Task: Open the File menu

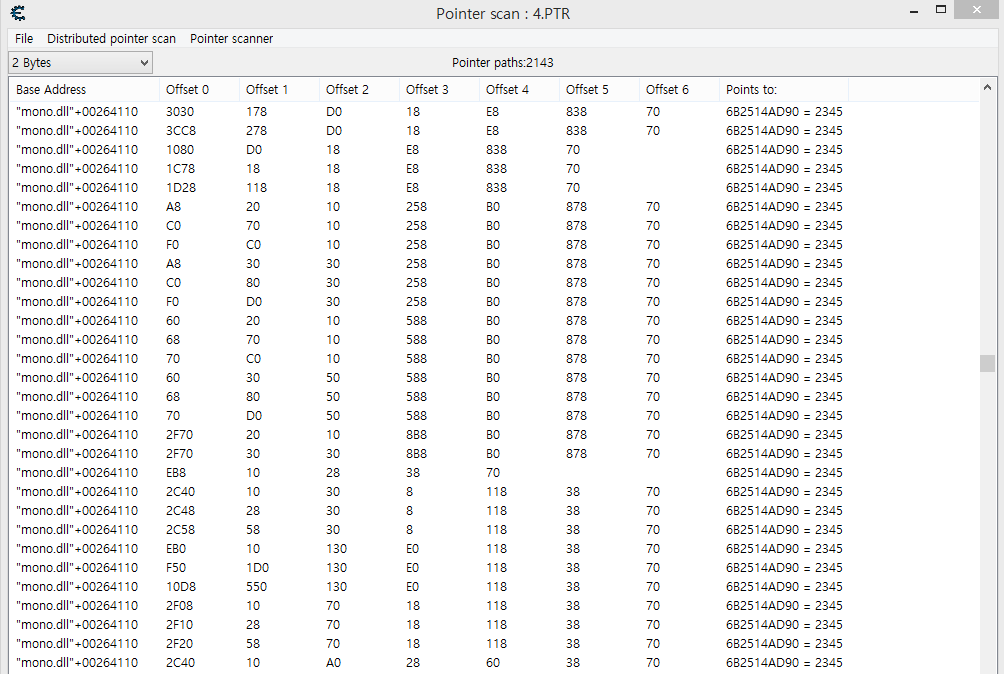Action: point(24,38)
